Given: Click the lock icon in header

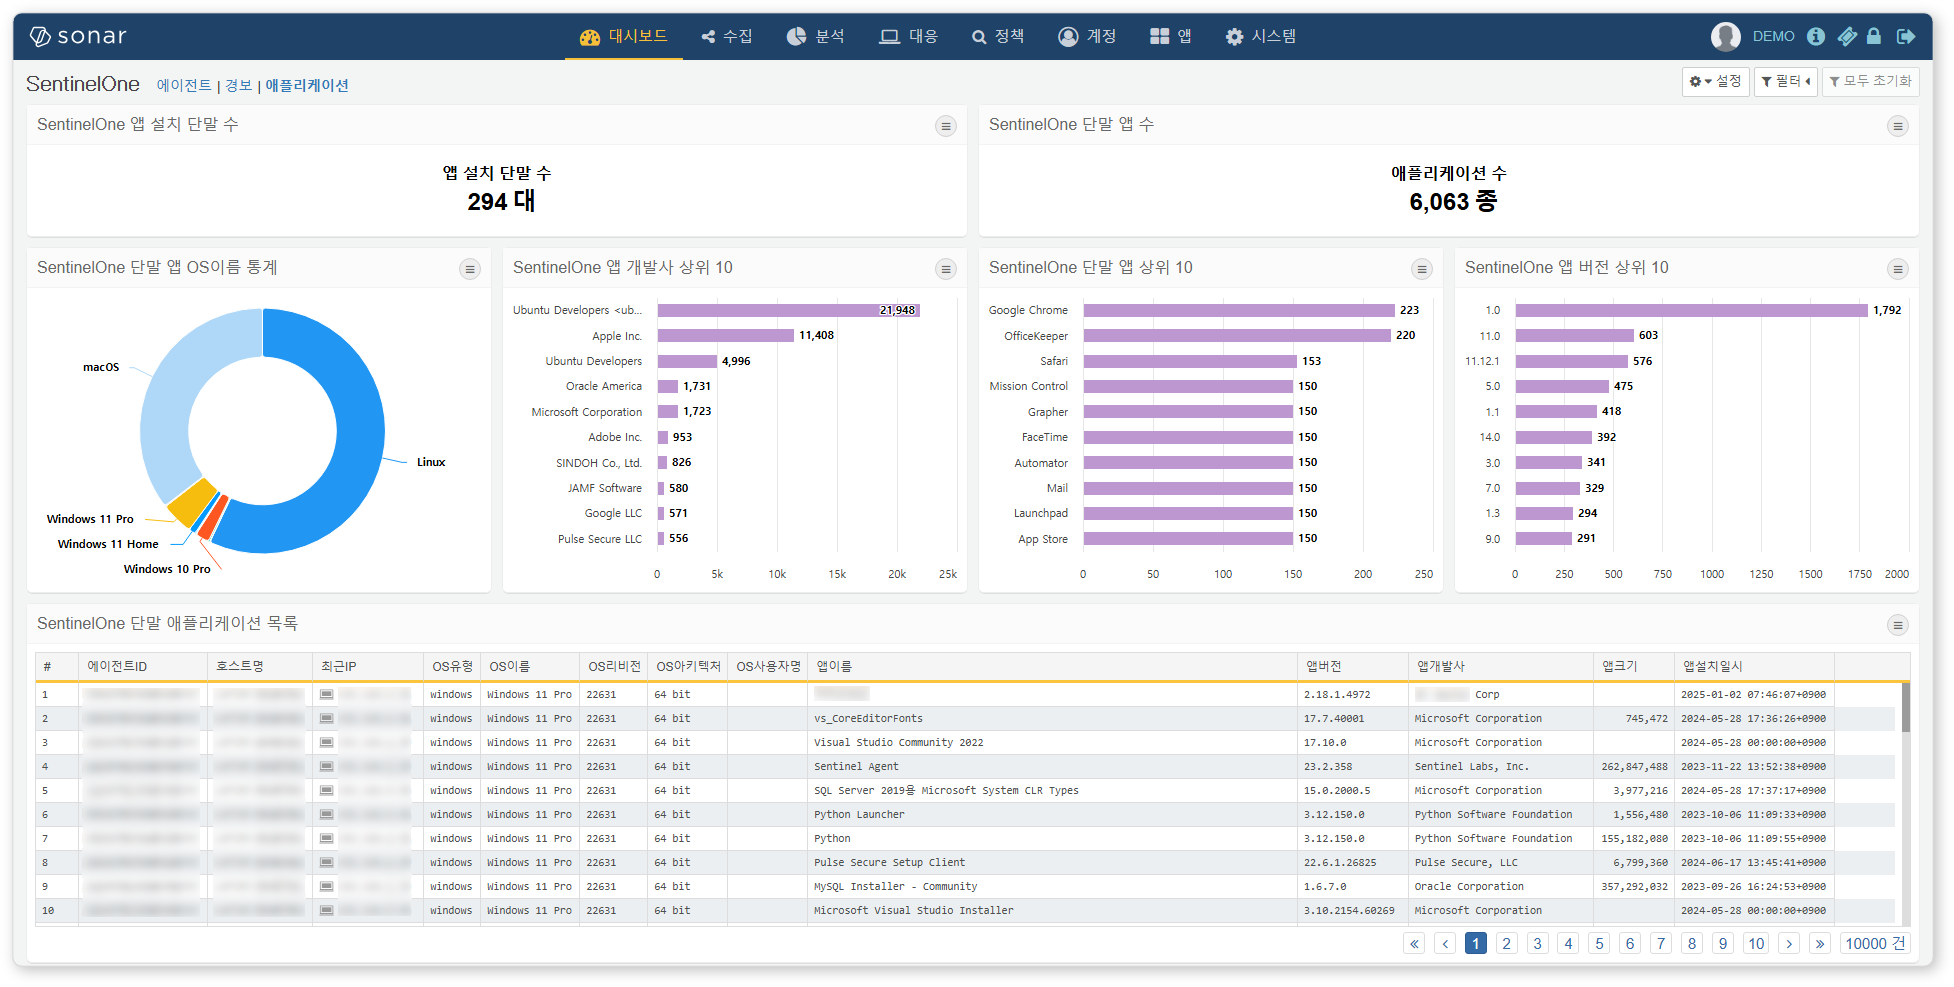Looking at the screenshot, I should pos(1874,36).
